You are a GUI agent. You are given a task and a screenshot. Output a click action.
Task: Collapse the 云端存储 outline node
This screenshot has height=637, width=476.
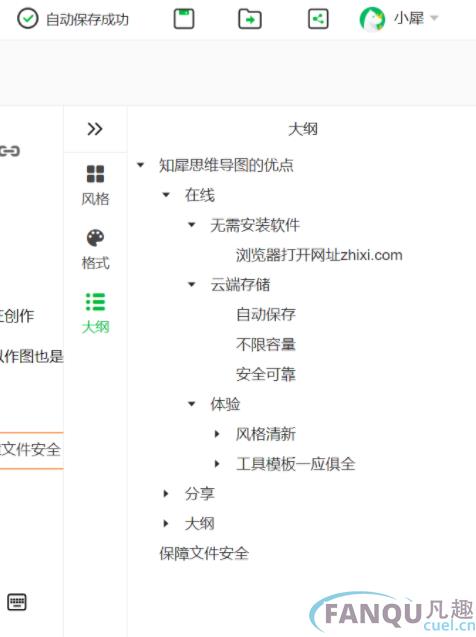tap(192, 284)
